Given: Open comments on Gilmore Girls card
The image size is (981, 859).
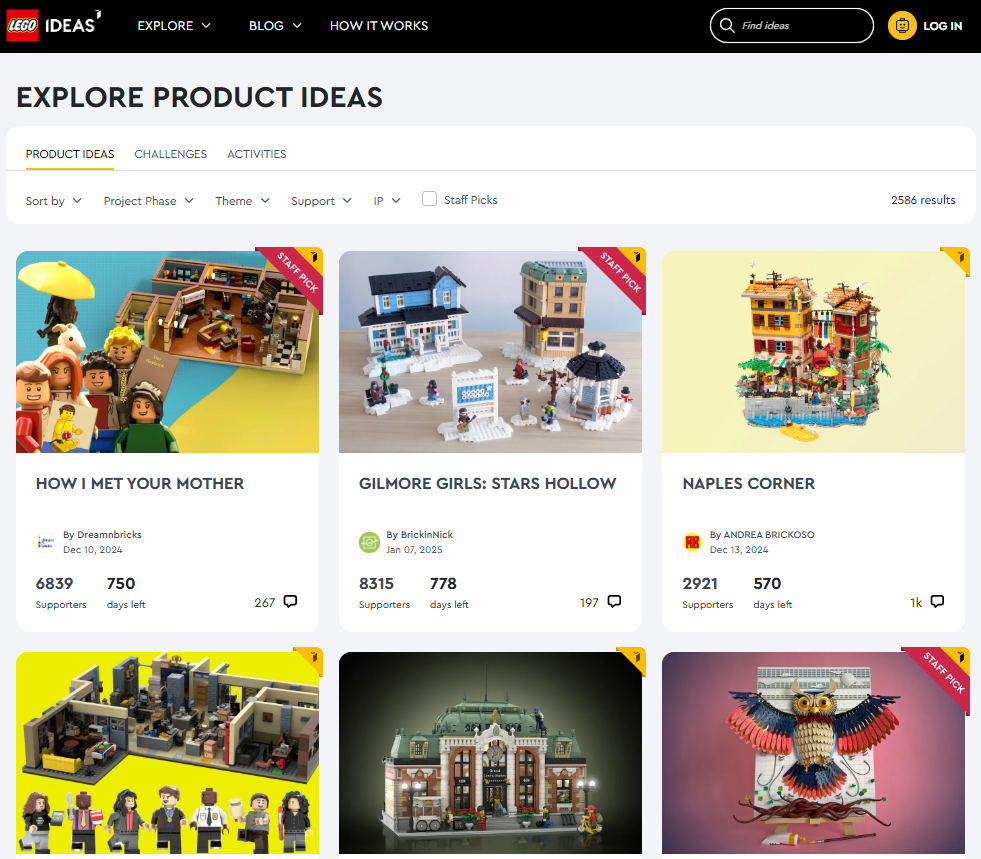Looking at the screenshot, I should [614, 602].
